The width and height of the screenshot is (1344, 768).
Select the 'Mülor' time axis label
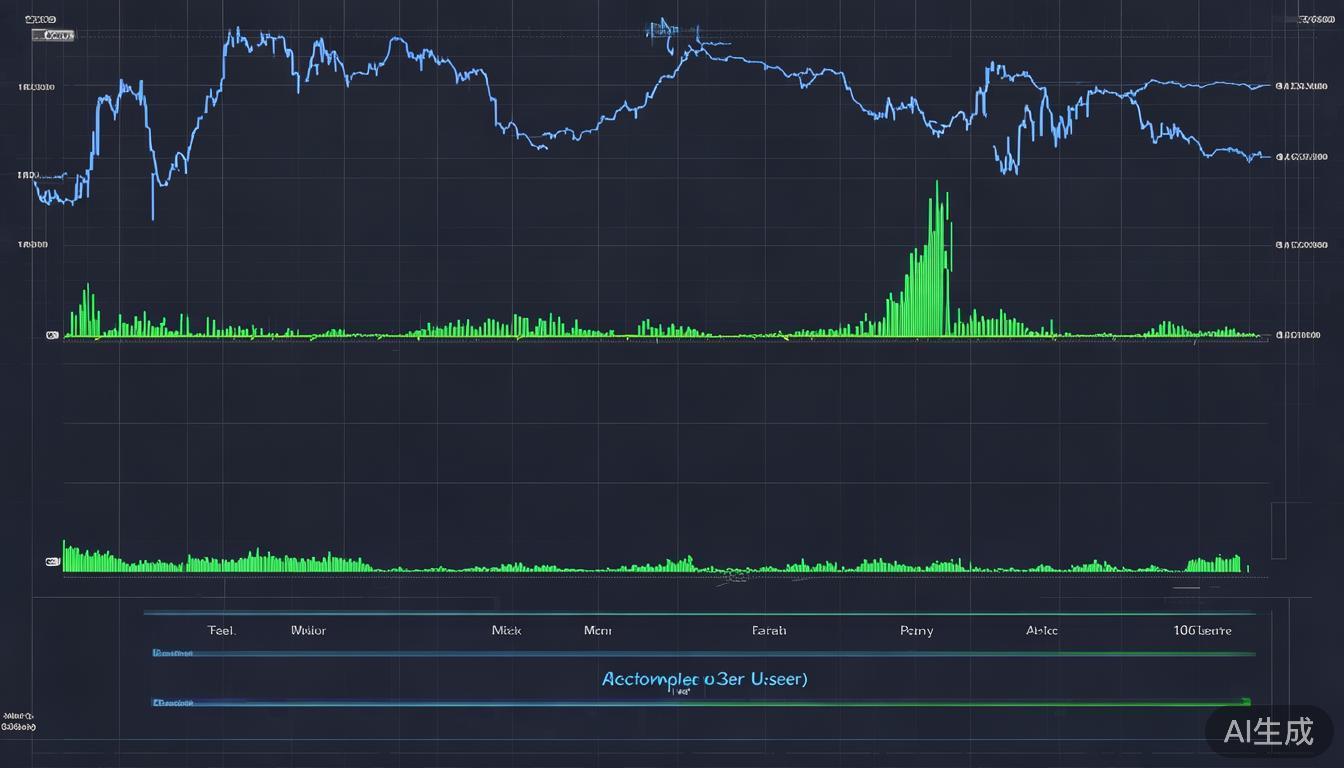click(x=308, y=630)
